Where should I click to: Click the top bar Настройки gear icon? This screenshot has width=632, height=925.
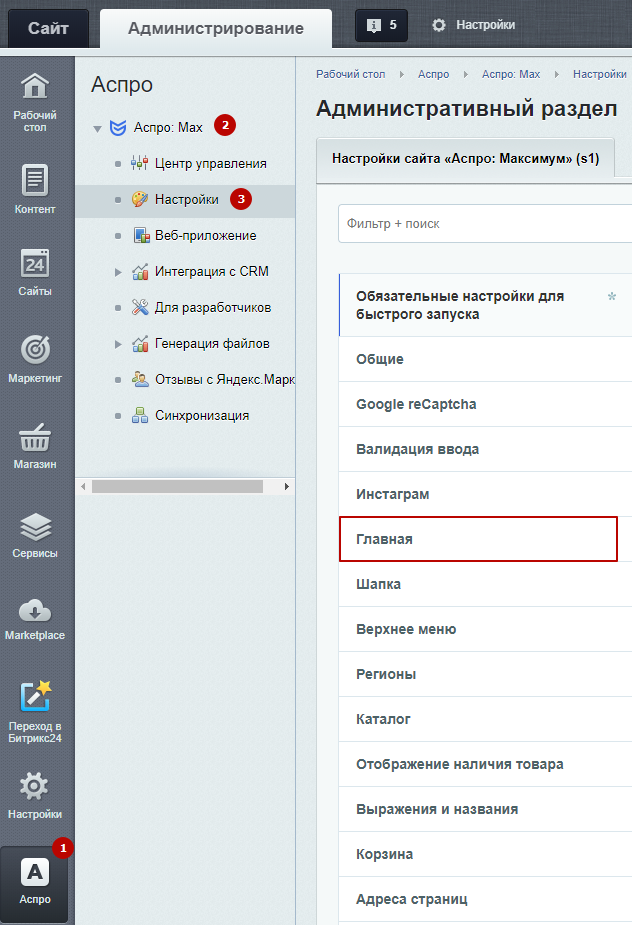tap(438, 25)
